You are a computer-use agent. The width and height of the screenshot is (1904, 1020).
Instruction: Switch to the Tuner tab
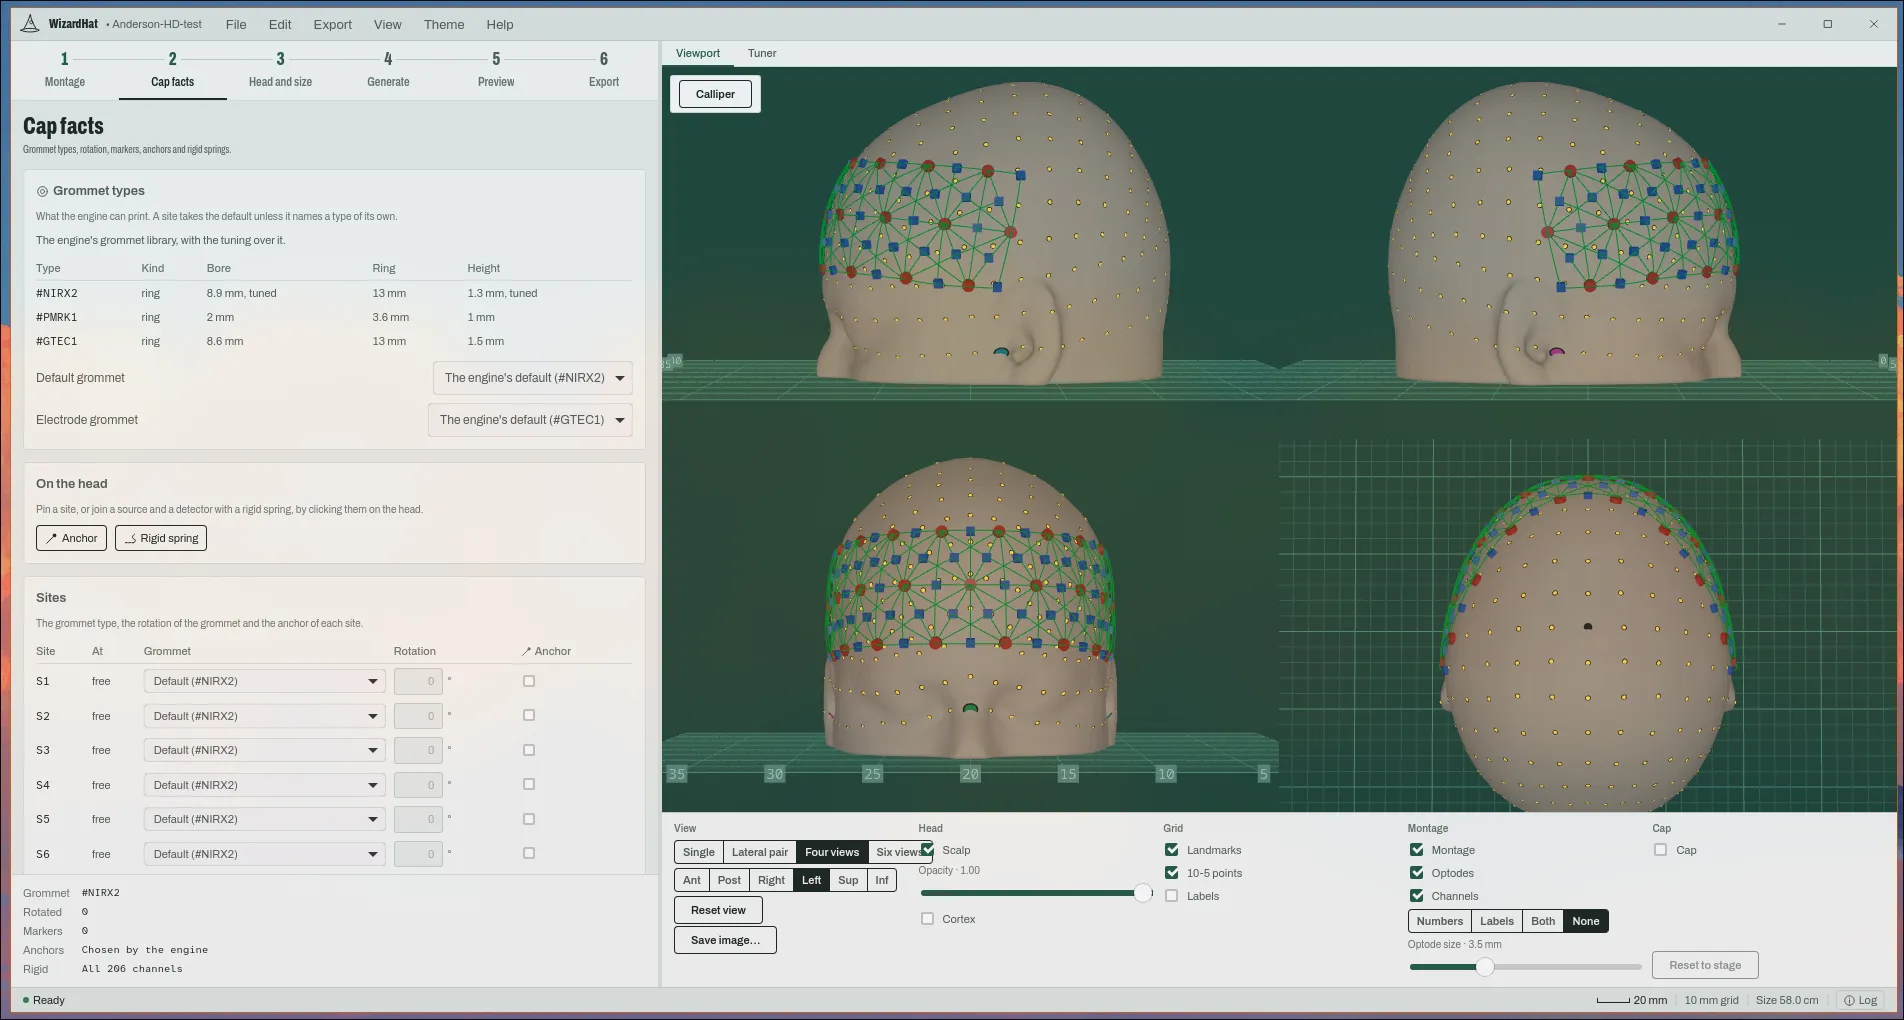click(x=762, y=53)
